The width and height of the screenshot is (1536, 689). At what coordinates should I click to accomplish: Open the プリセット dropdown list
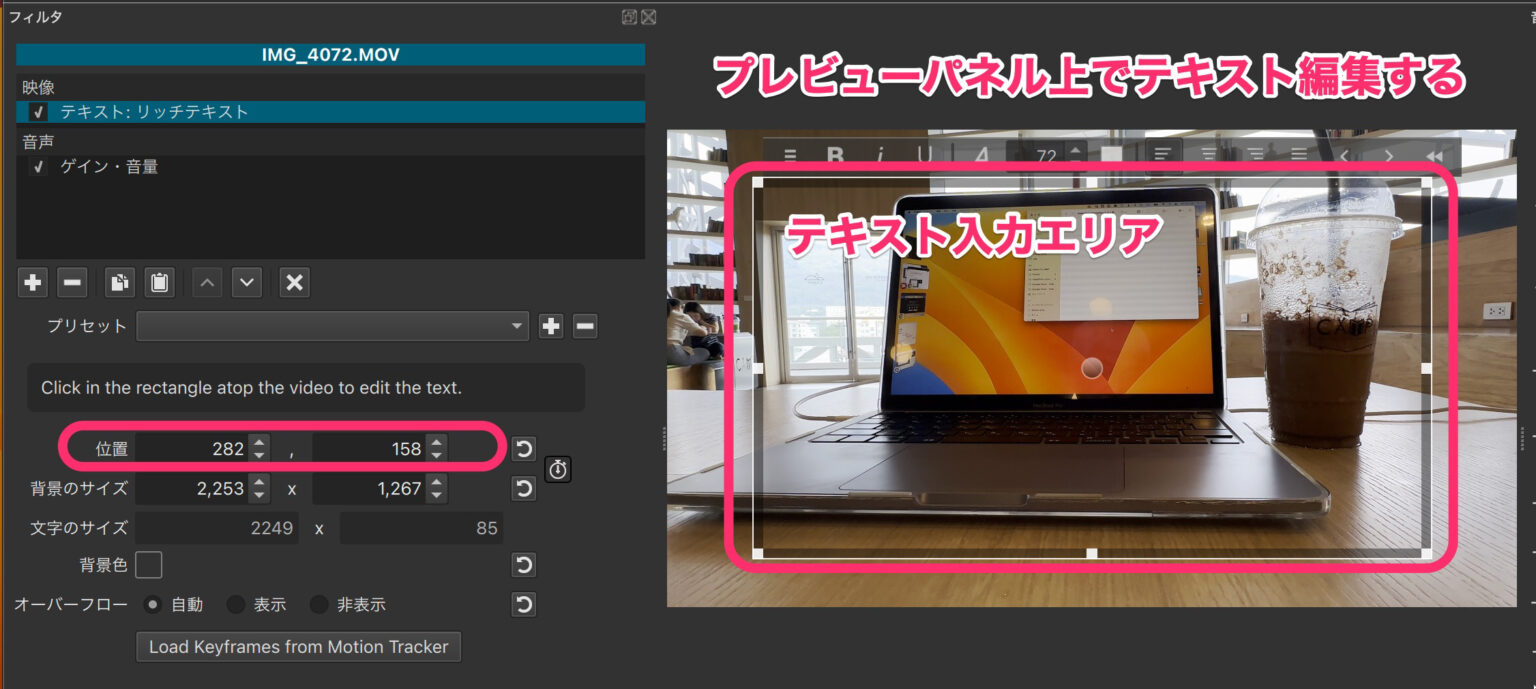[x=516, y=326]
